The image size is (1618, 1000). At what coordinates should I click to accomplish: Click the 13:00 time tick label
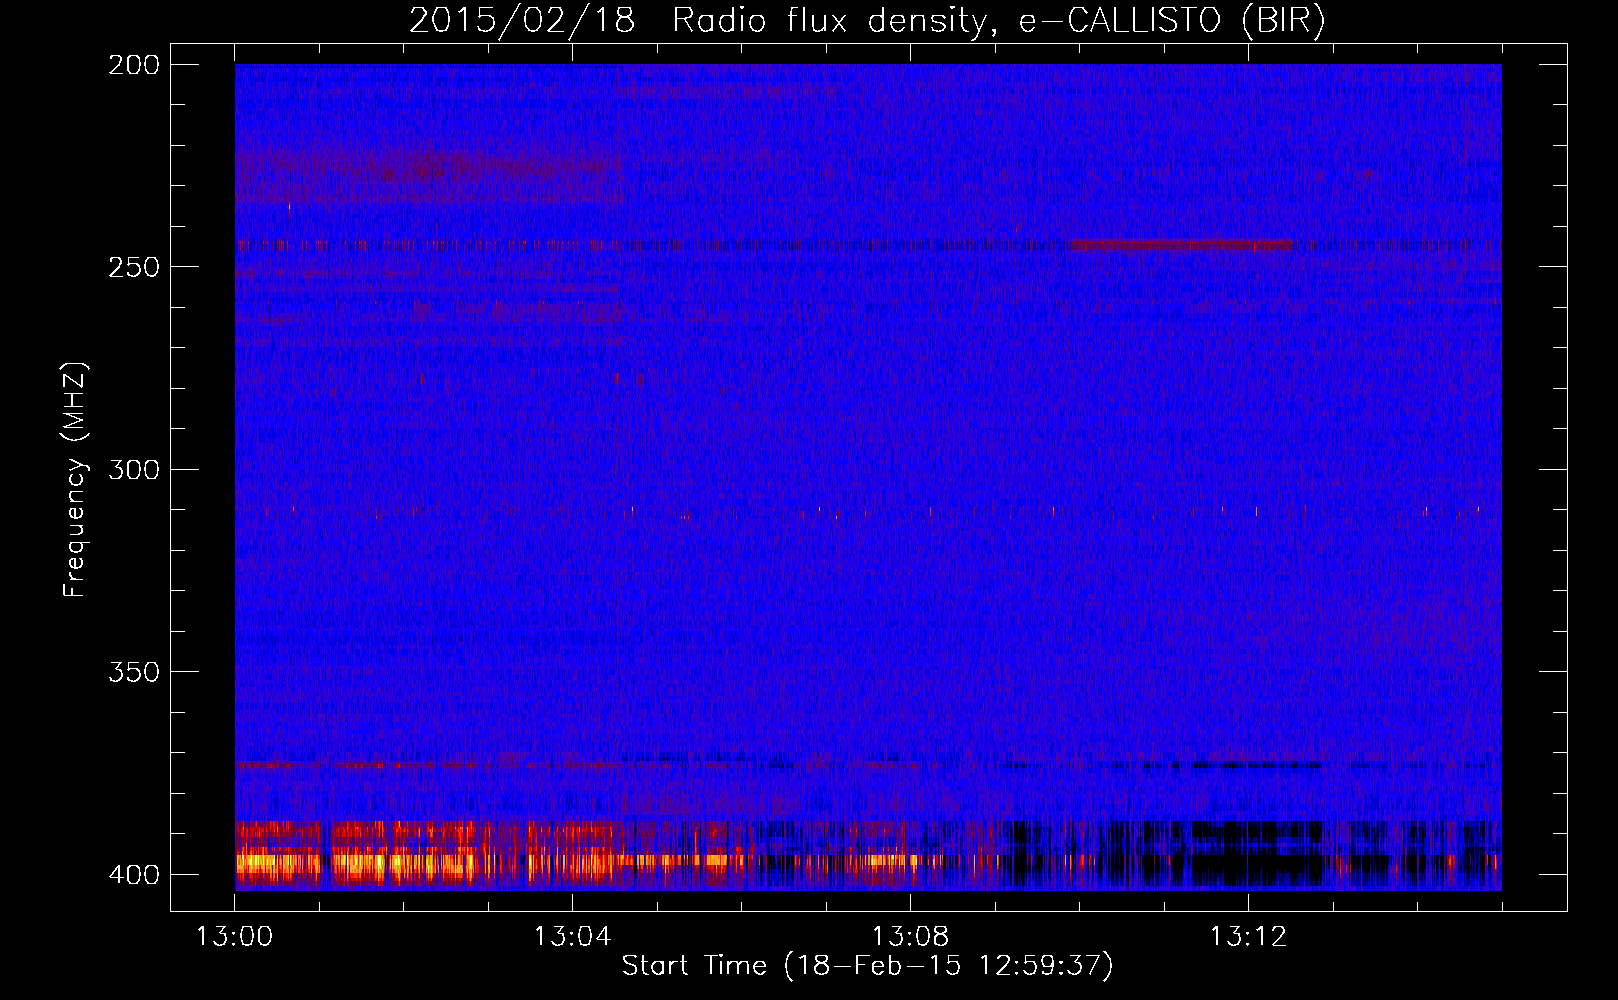234,937
